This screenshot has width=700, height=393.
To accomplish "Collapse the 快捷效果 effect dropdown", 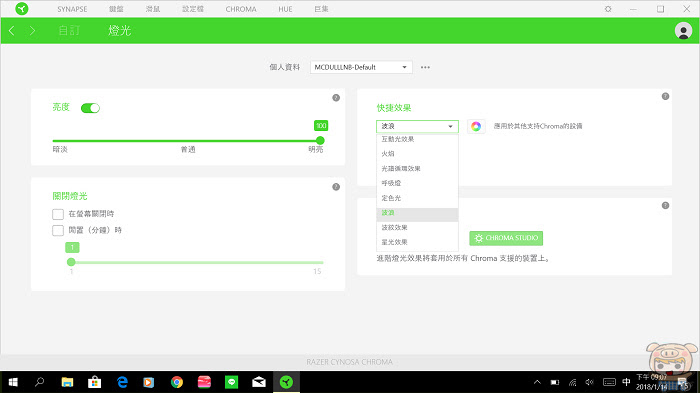I will (417, 126).
